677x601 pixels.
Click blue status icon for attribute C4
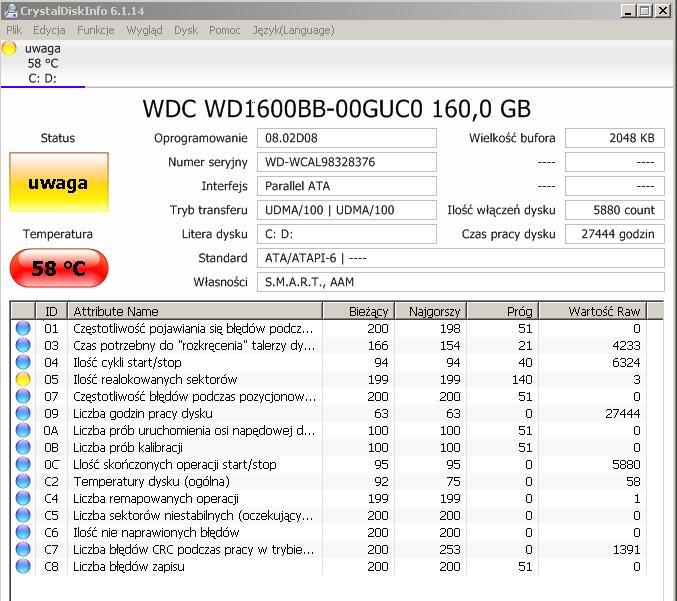(x=23, y=498)
